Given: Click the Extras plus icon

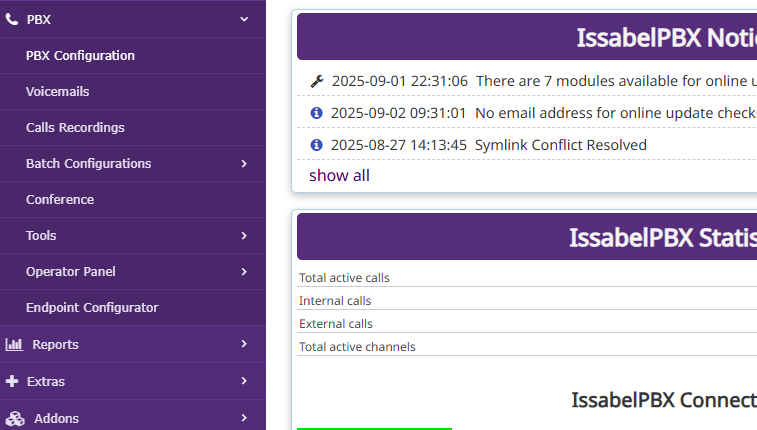Looking at the screenshot, I should coord(12,381).
